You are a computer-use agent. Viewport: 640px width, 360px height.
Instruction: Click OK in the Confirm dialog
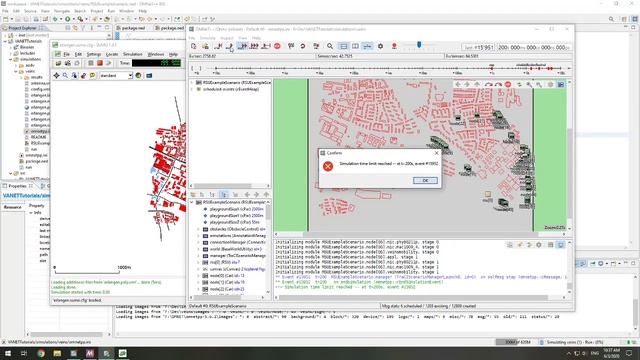coord(425,180)
